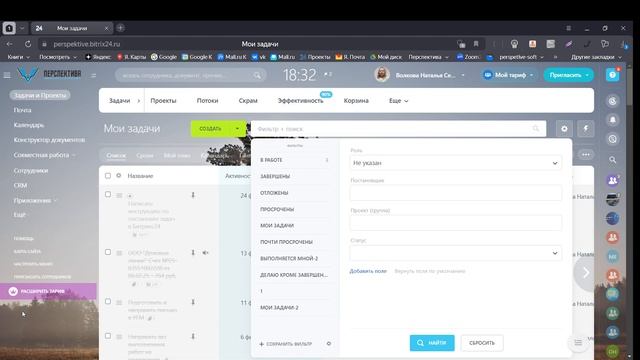Expand the Еще menu in top tabs

pos(398,101)
